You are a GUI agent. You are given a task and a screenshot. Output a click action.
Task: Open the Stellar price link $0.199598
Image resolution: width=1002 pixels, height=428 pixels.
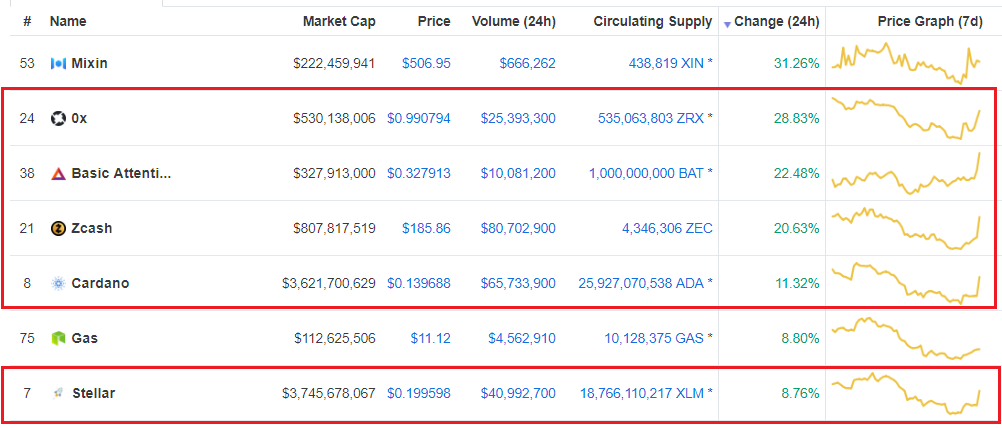click(x=418, y=394)
